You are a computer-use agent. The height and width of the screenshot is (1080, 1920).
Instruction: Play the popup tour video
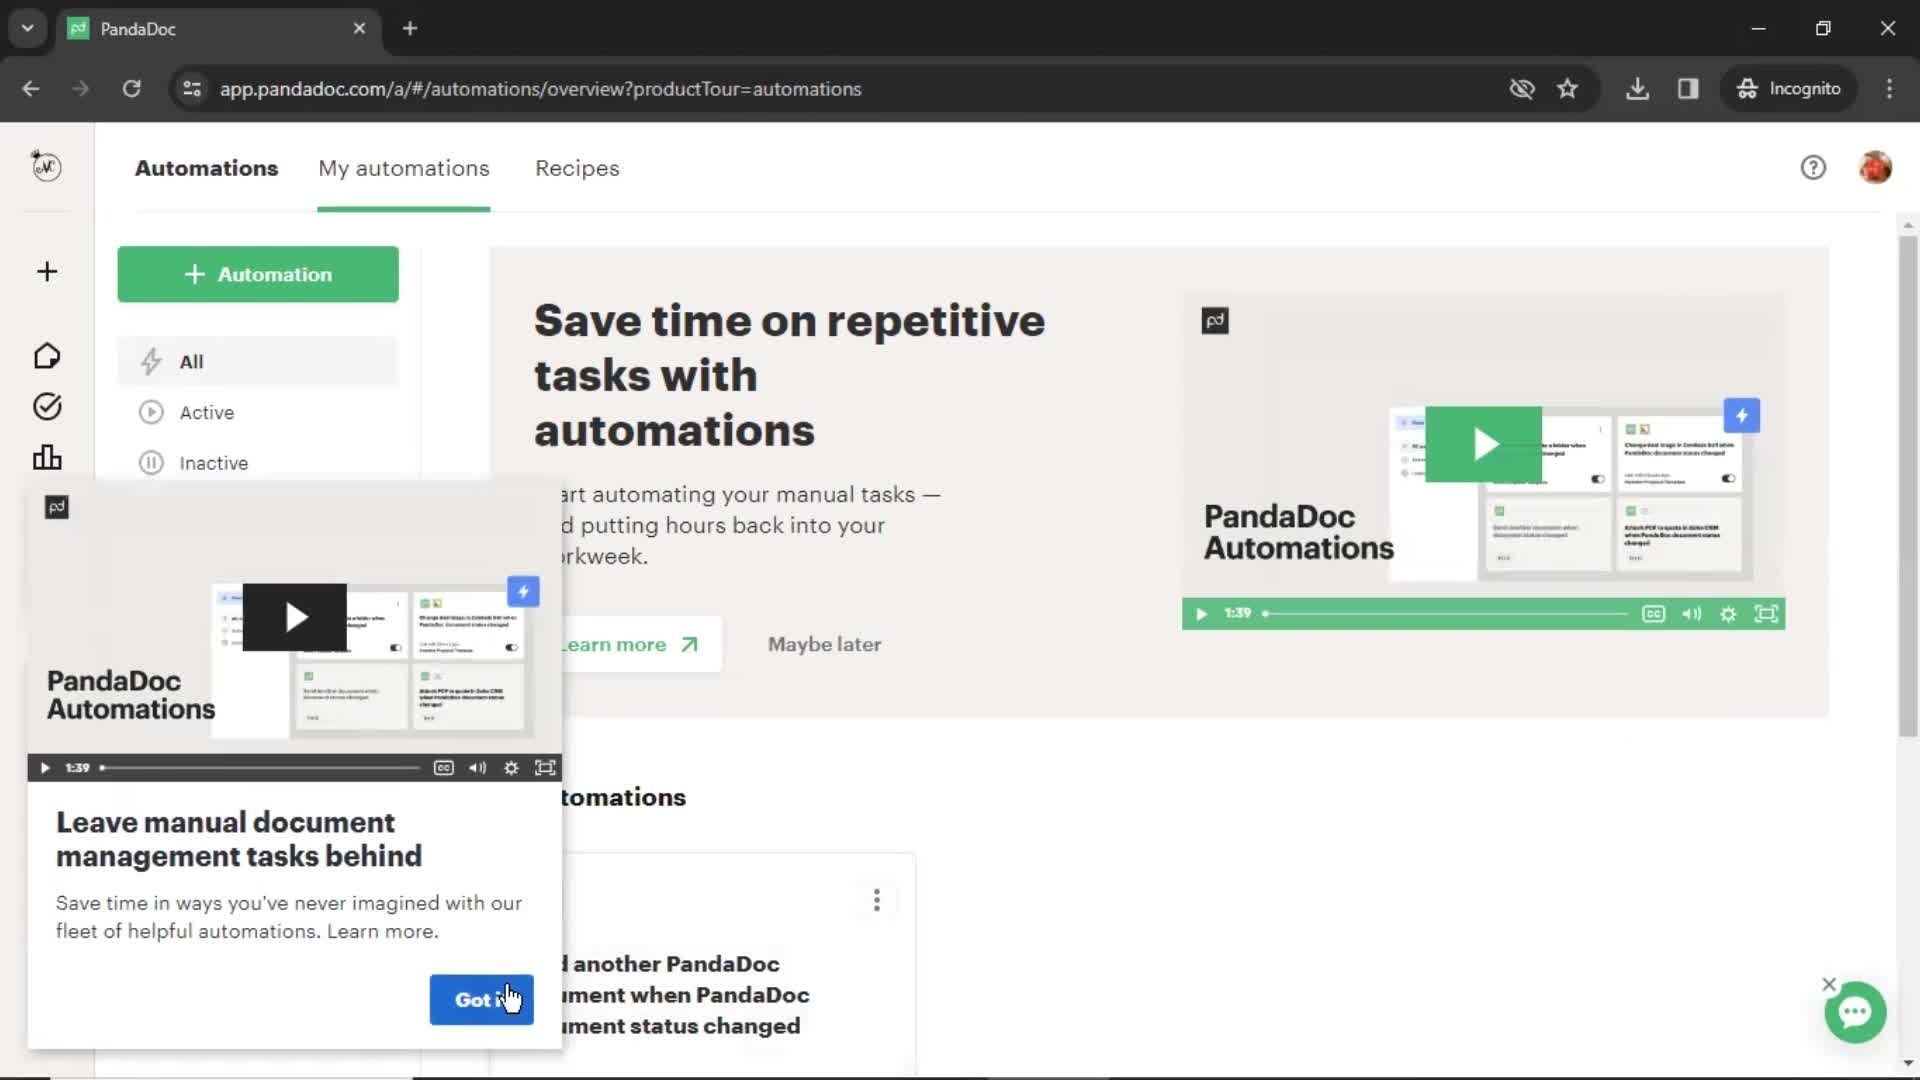pos(295,617)
